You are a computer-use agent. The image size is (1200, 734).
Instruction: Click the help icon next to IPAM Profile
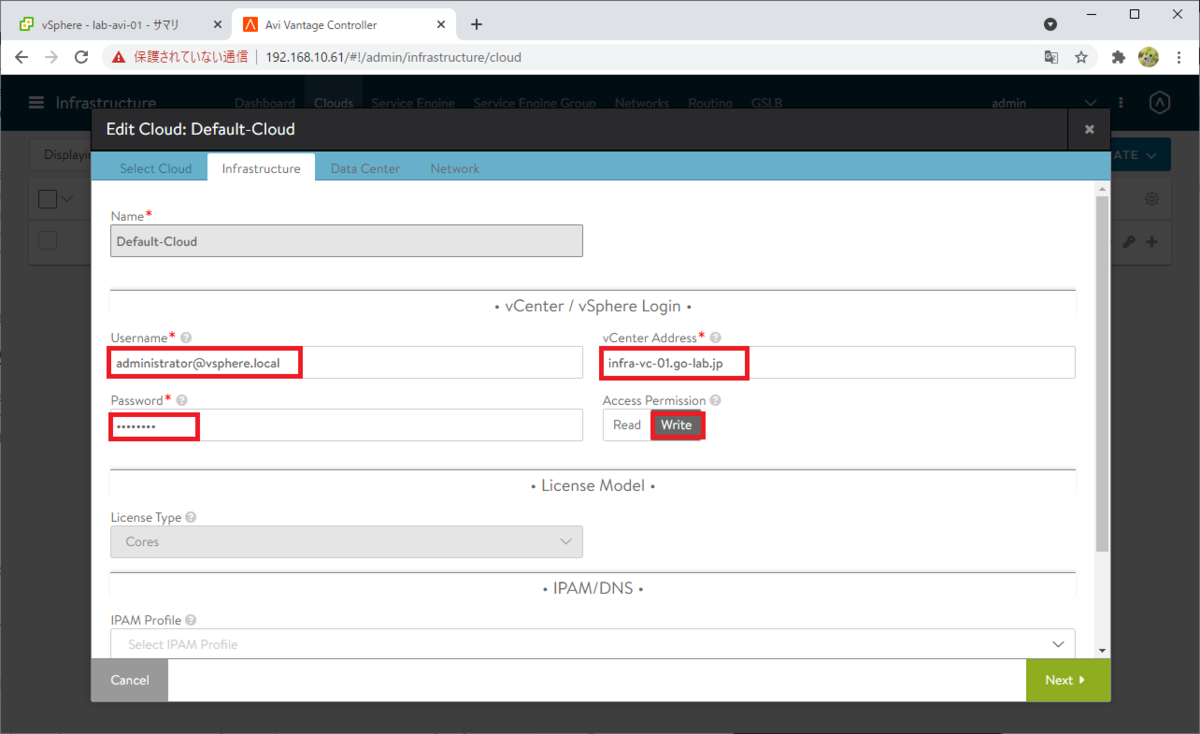pyautogui.click(x=190, y=621)
